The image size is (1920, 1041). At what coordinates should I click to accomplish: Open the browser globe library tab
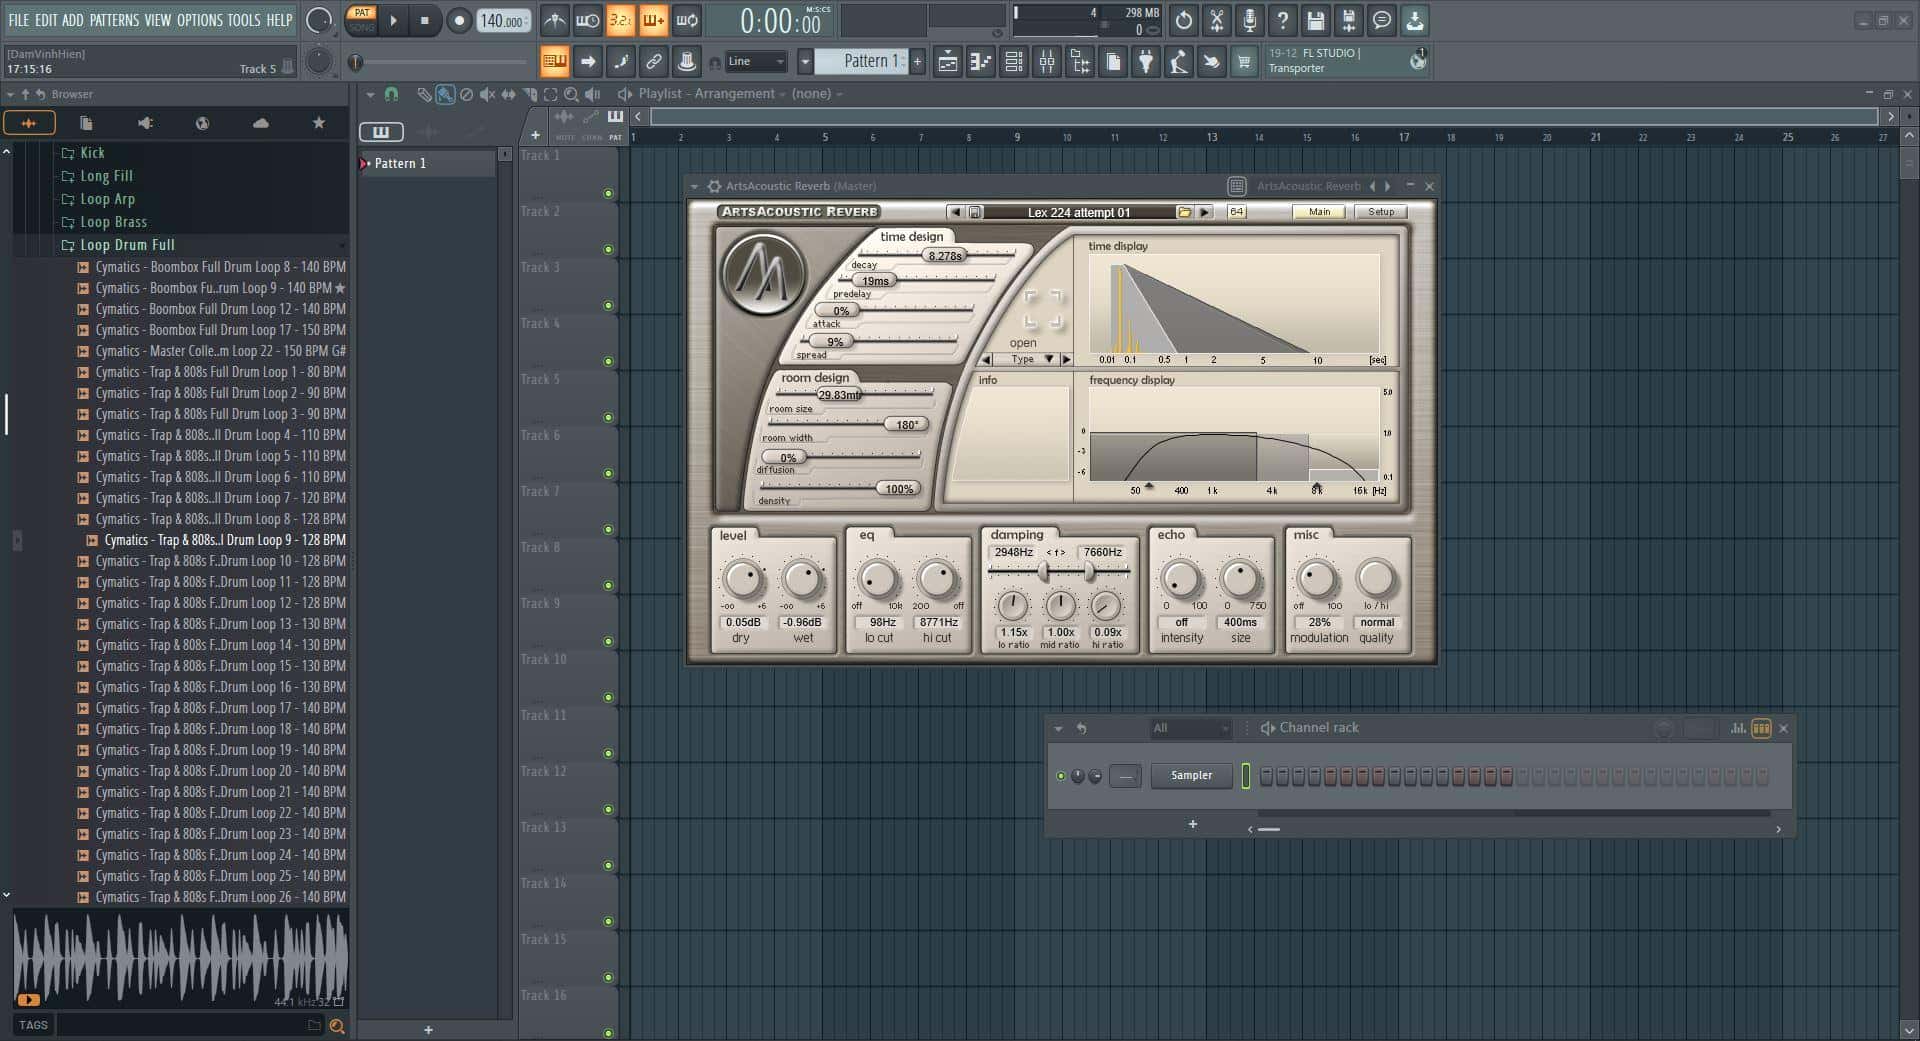click(x=202, y=123)
